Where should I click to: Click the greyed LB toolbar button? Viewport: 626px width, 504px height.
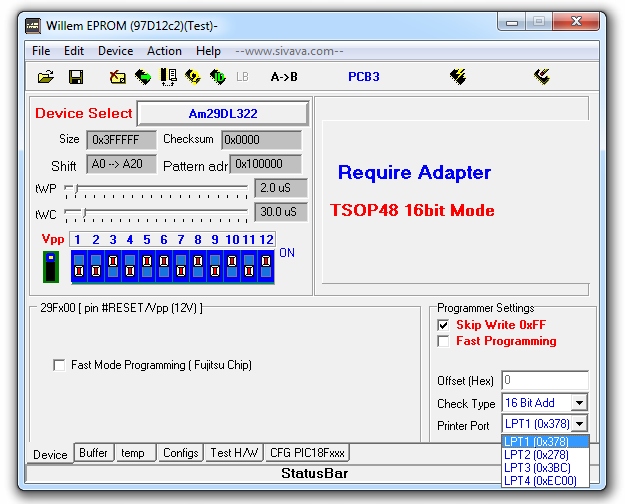(242, 77)
